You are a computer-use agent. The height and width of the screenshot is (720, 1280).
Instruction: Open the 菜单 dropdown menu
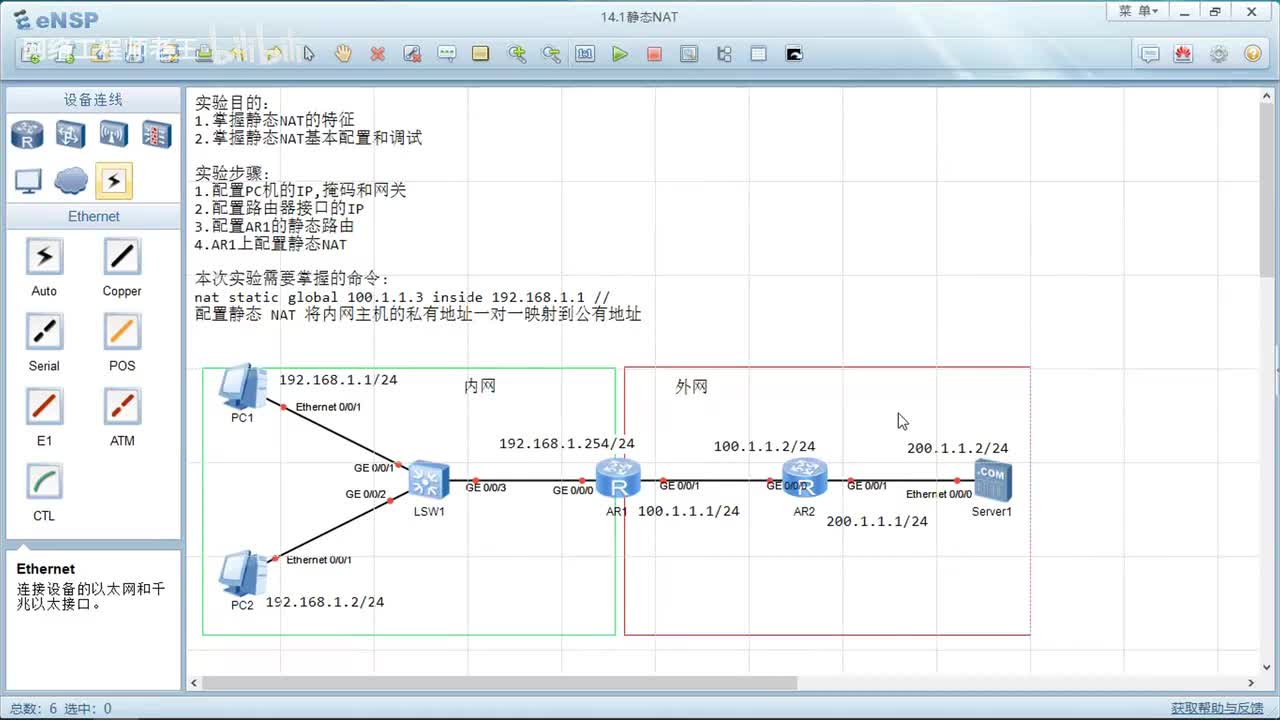[1138, 12]
